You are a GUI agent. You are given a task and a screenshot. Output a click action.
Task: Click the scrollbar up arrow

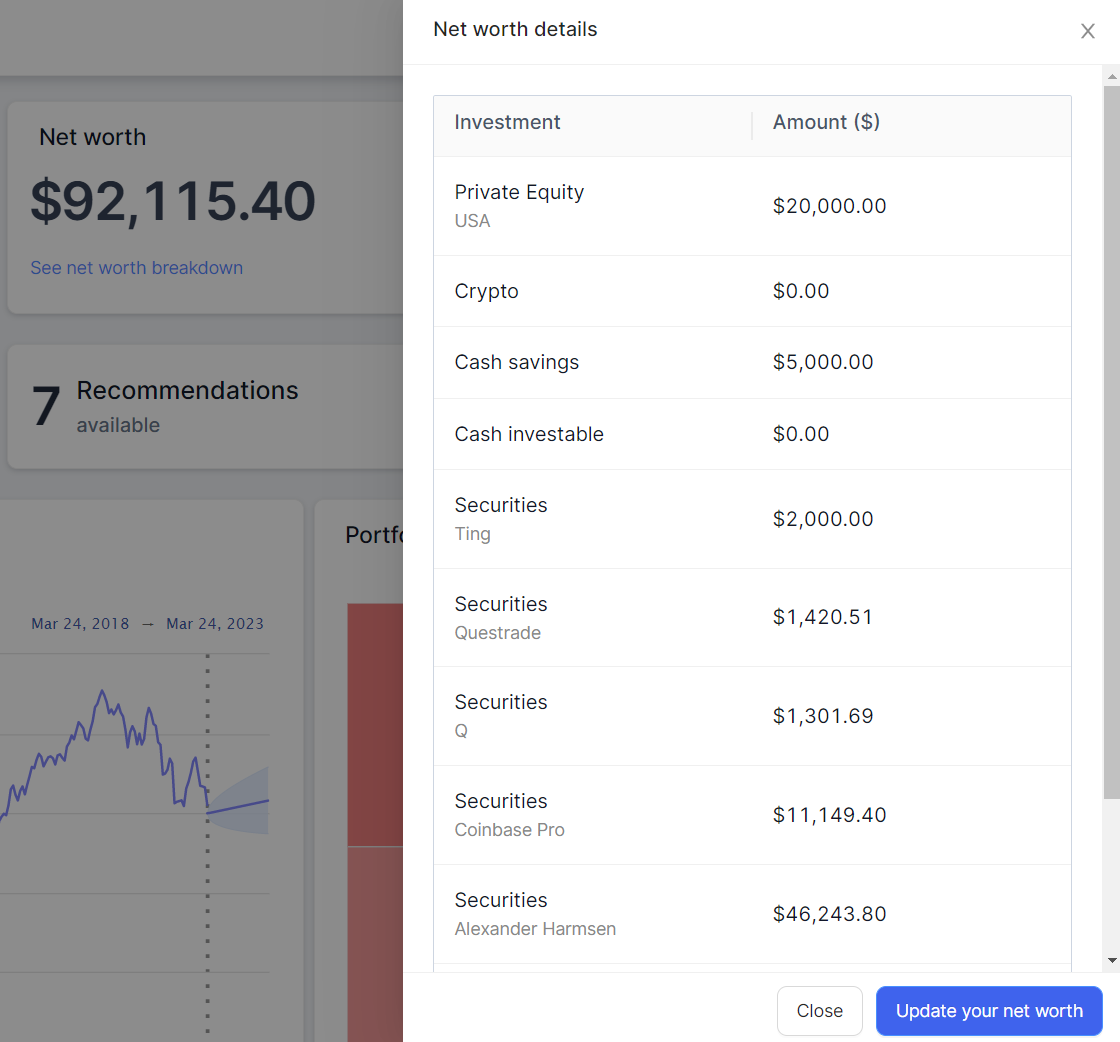1112,76
